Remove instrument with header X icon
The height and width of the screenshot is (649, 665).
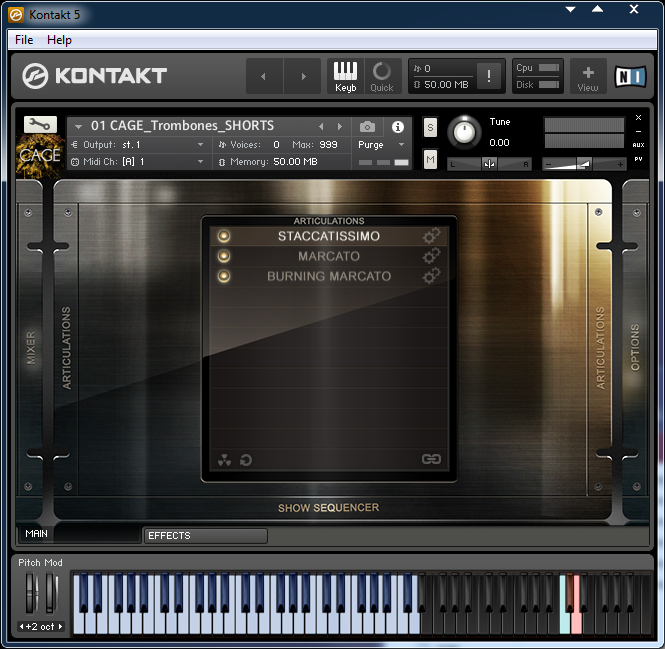(x=638, y=117)
